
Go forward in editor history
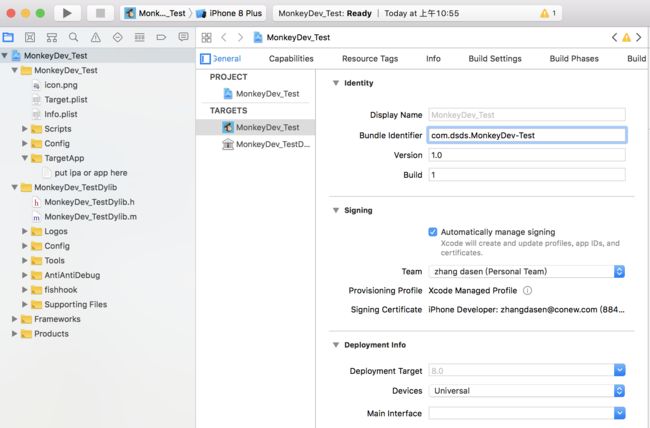[240, 37]
